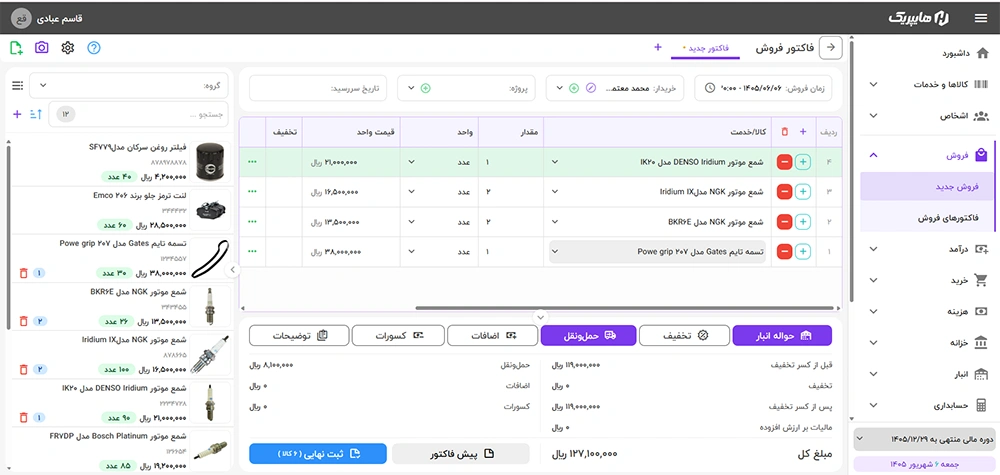This screenshot has width=1000, height=475.
Task: Expand خرید sidebar section
Action: [874, 280]
